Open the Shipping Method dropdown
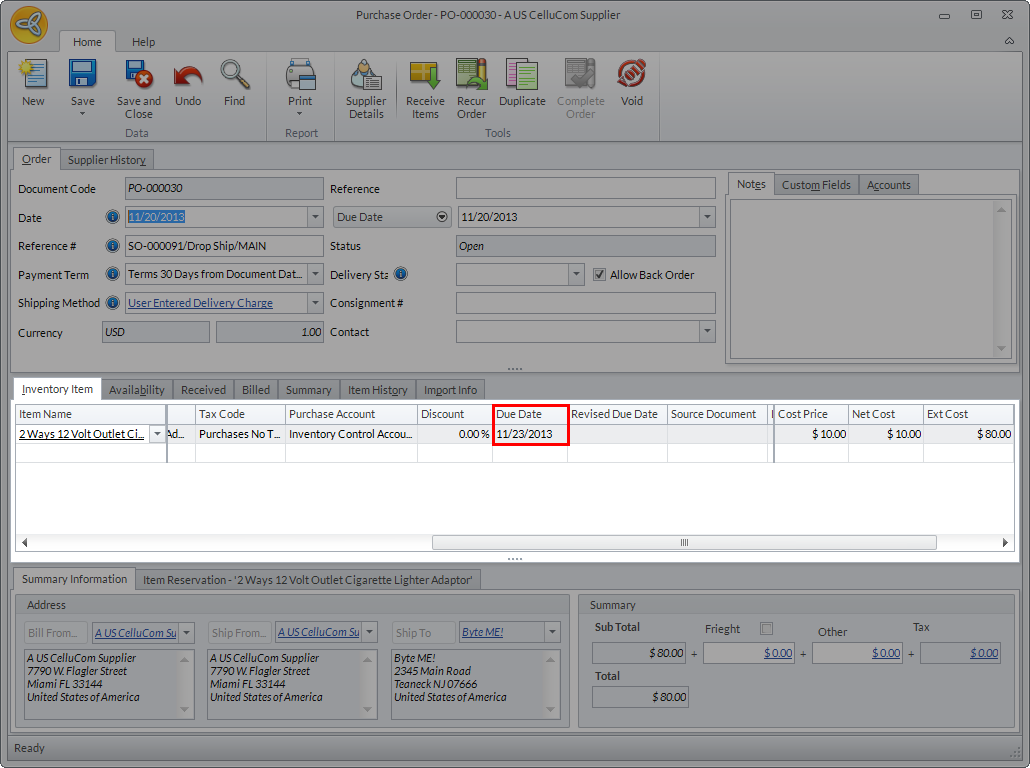Image resolution: width=1030 pixels, height=768 pixels. click(315, 303)
